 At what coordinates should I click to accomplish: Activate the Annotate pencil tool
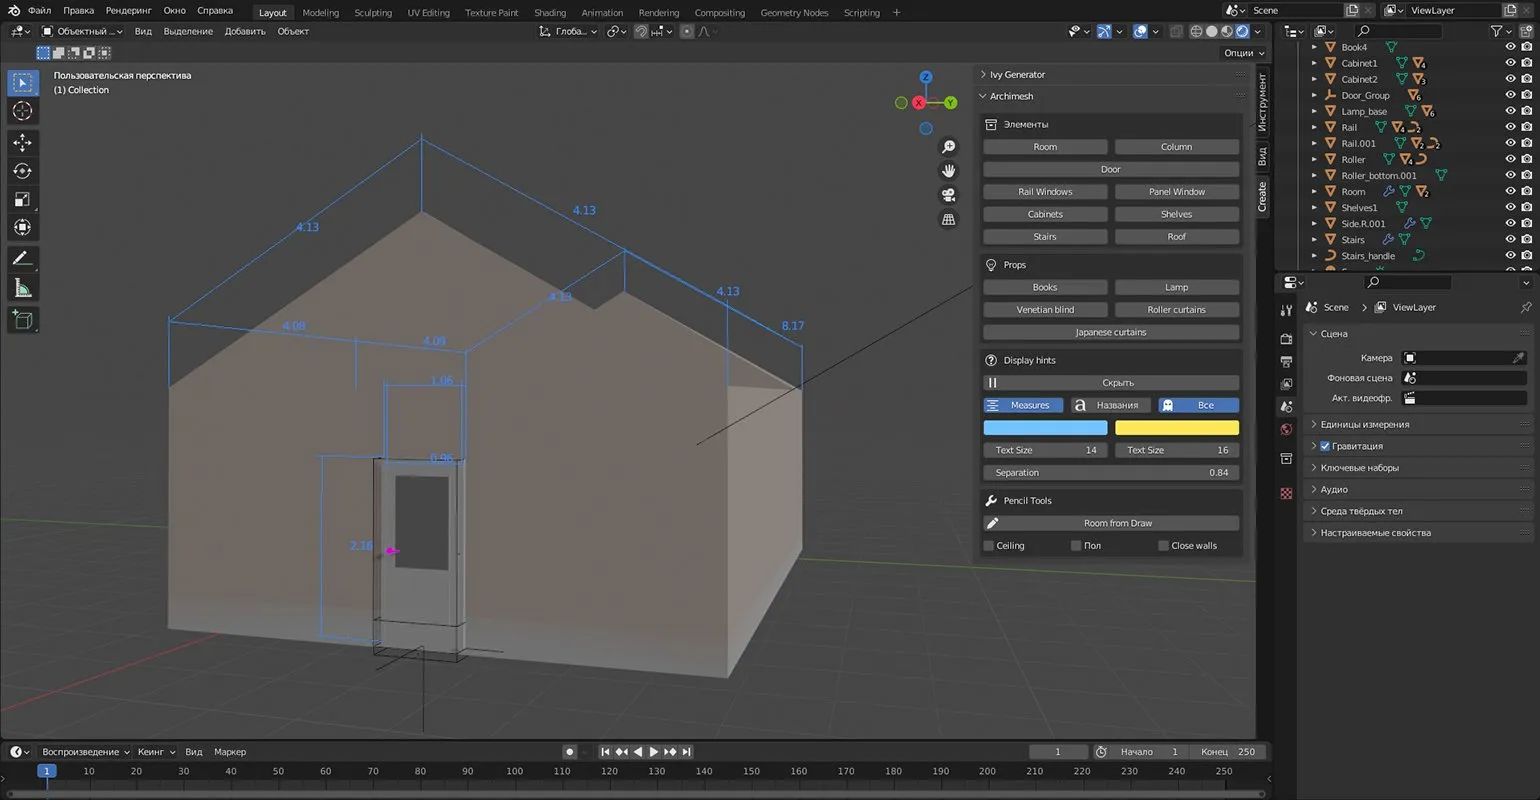coord(22,258)
